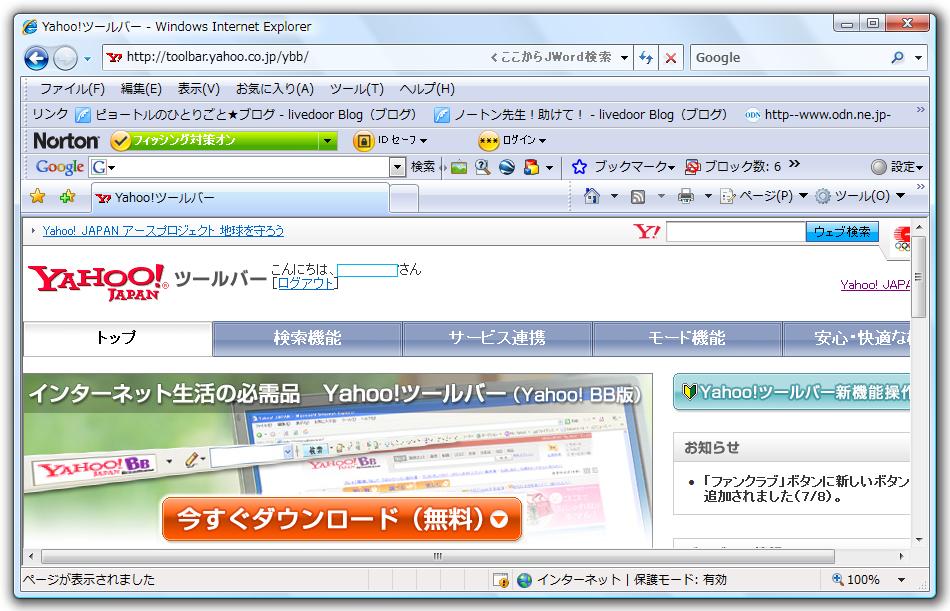Open search provider dropdown arrow

[918, 58]
